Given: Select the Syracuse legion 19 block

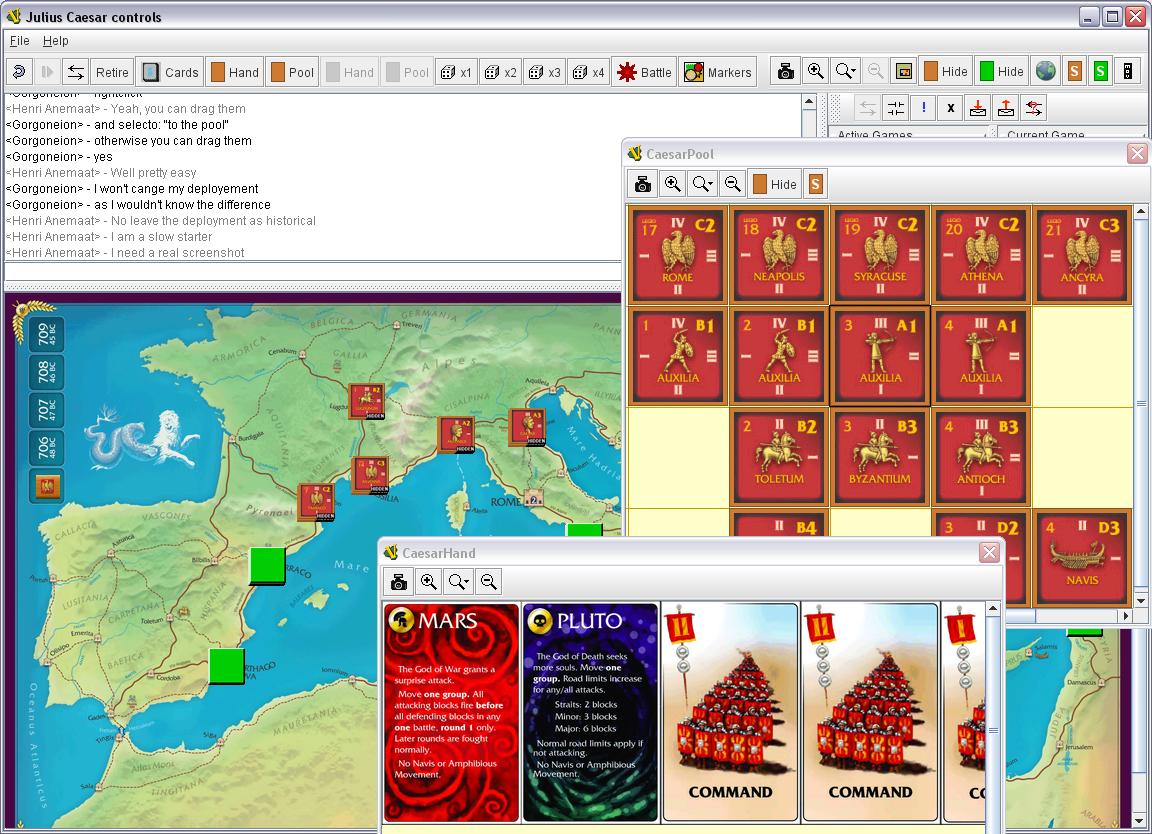Looking at the screenshot, I should tap(880, 254).
